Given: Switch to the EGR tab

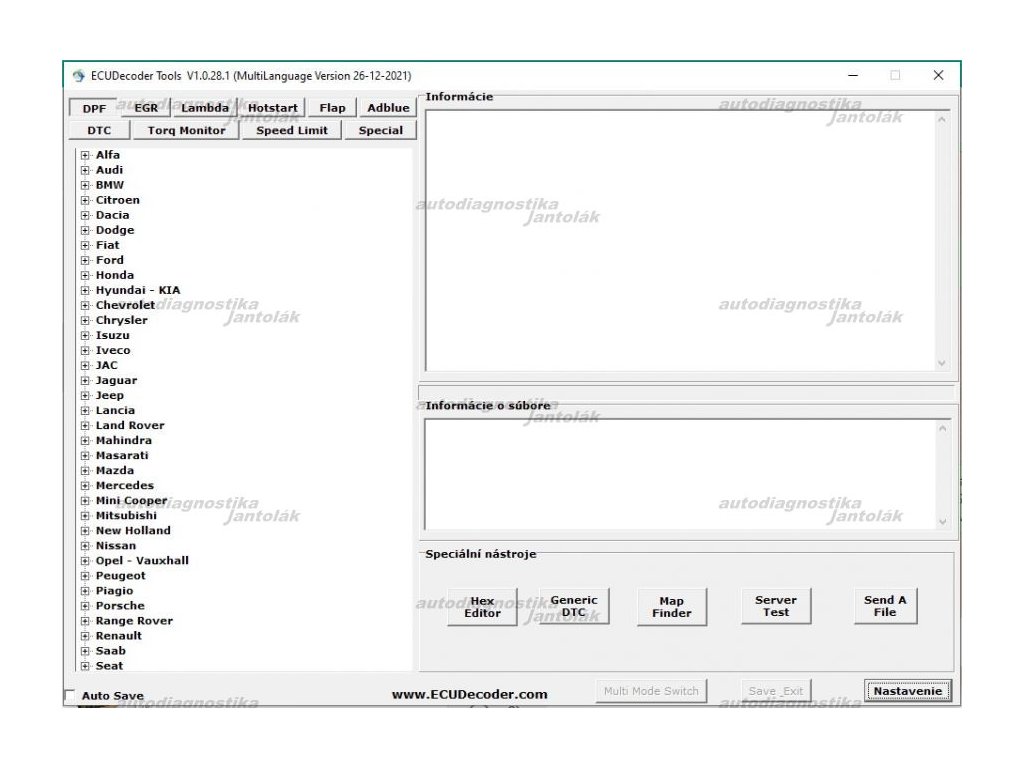Looking at the screenshot, I should [146, 108].
